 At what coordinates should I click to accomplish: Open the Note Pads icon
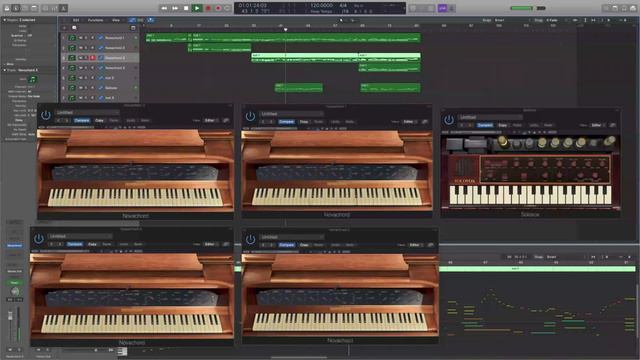click(x=615, y=8)
